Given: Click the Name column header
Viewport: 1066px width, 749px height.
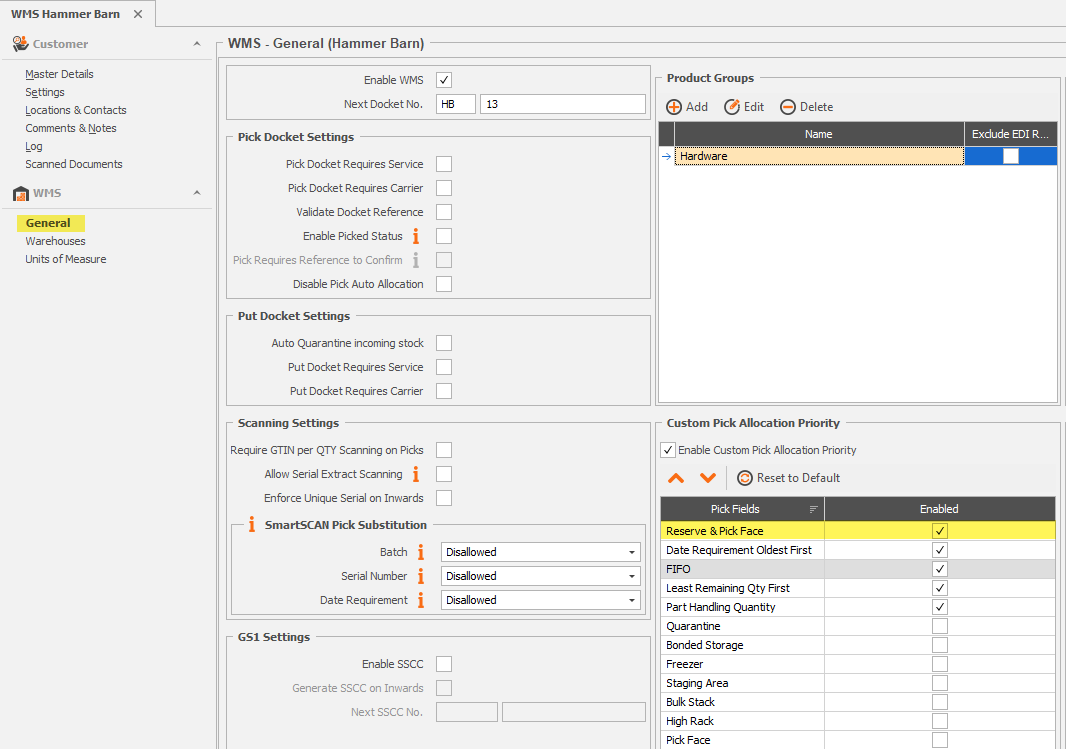Looking at the screenshot, I should coord(819,134).
